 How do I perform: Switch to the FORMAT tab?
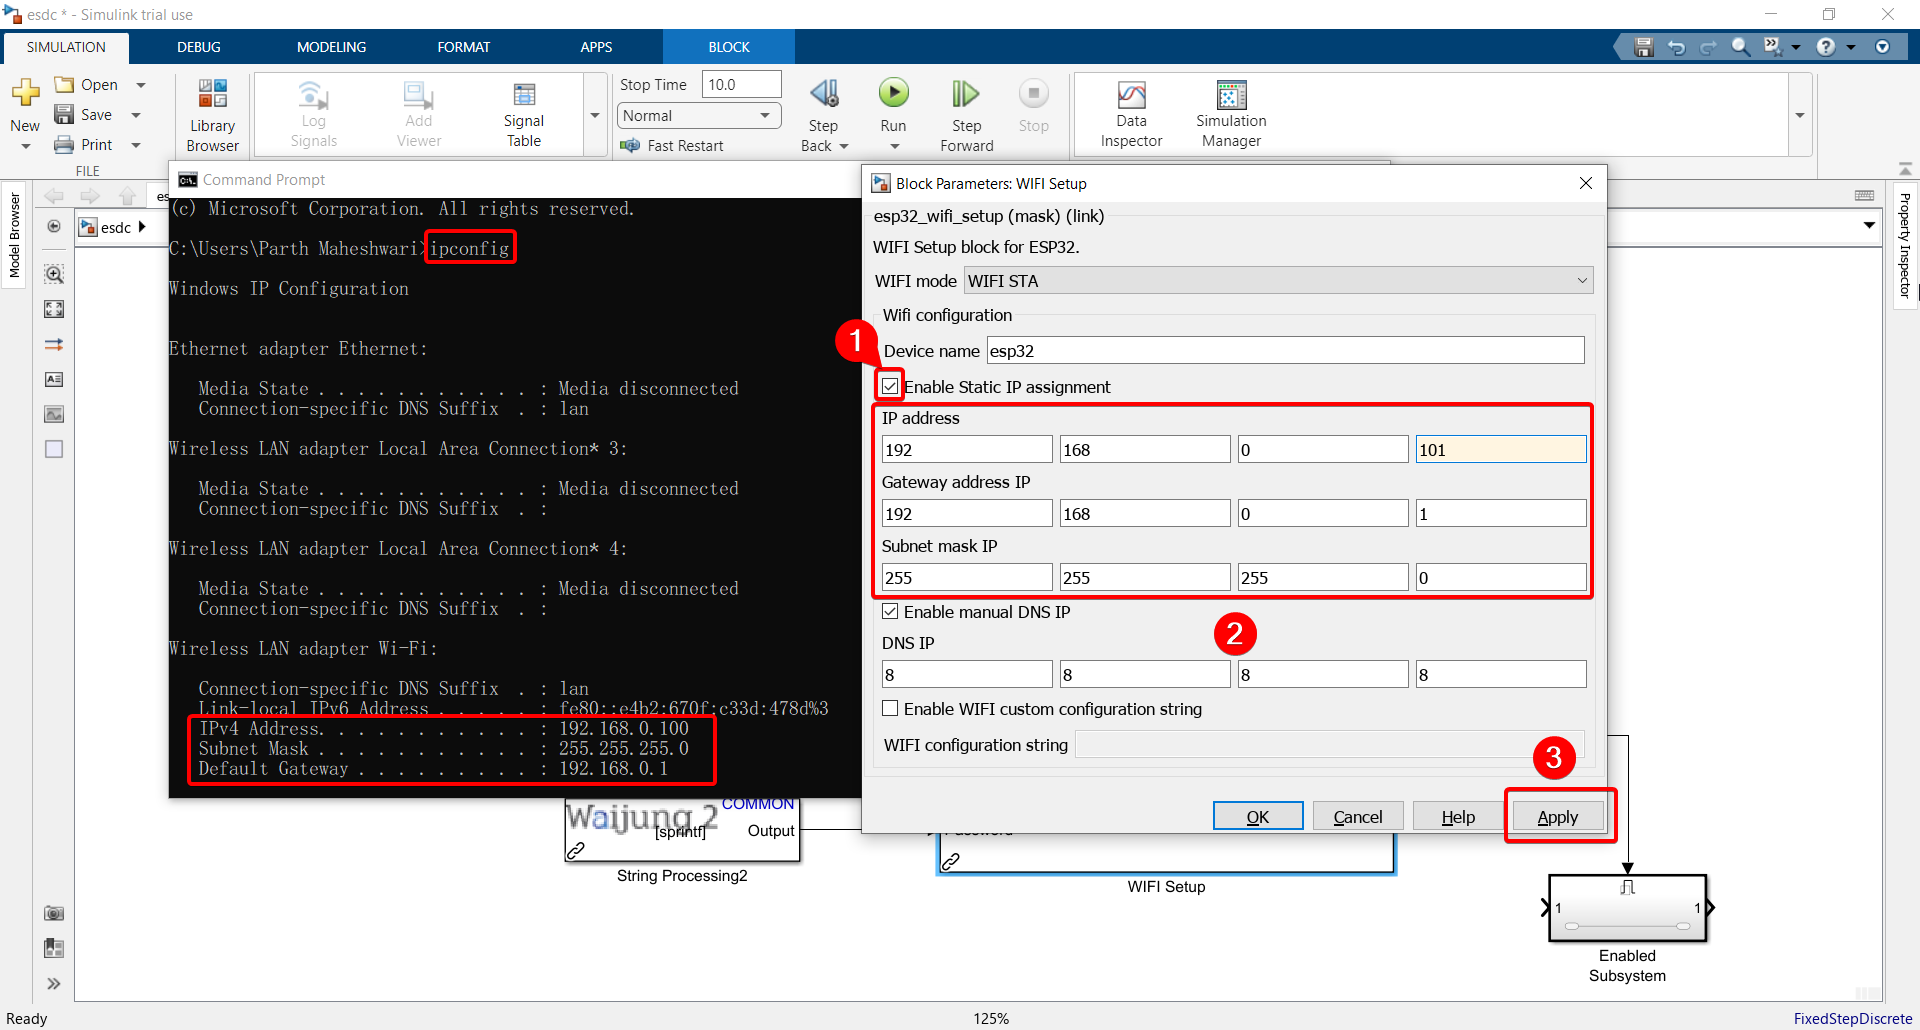point(464,47)
